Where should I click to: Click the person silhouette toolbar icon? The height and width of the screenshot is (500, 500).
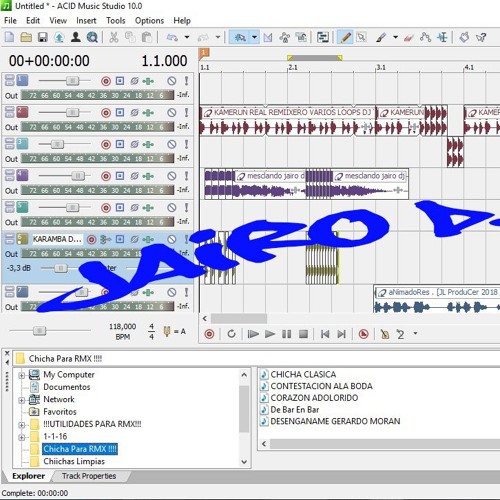tap(76, 37)
